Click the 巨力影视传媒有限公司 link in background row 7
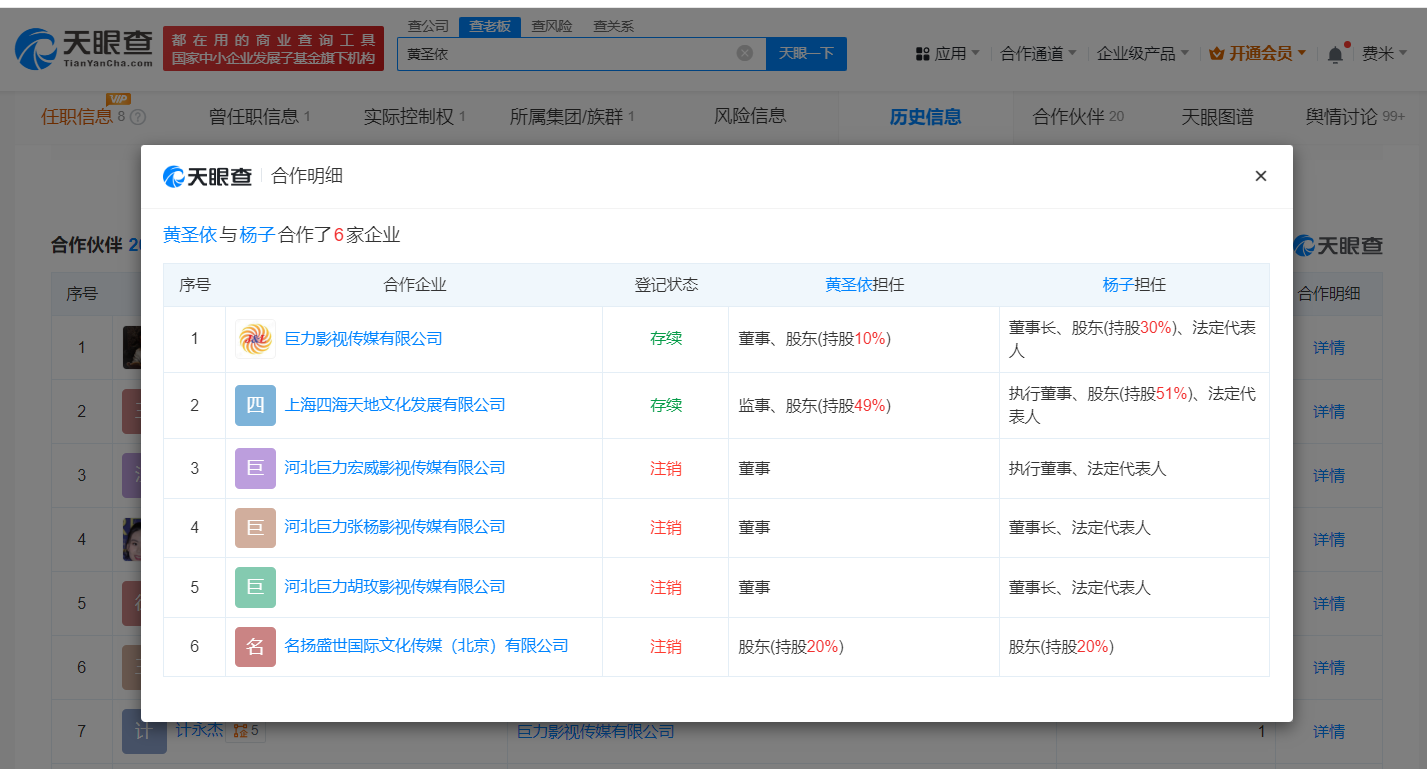The height and width of the screenshot is (769, 1427). (595, 732)
